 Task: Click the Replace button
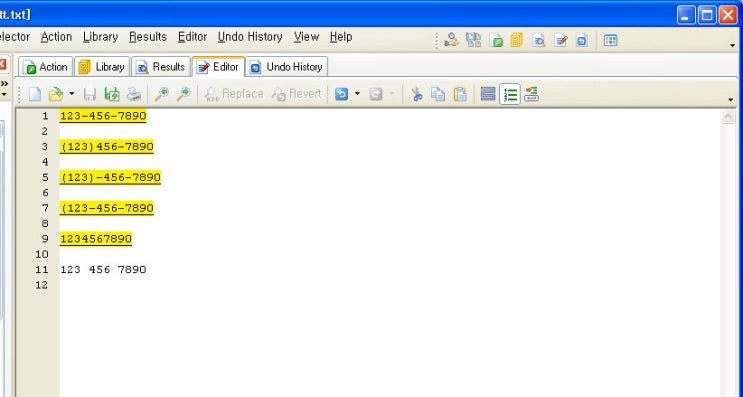coord(234,94)
